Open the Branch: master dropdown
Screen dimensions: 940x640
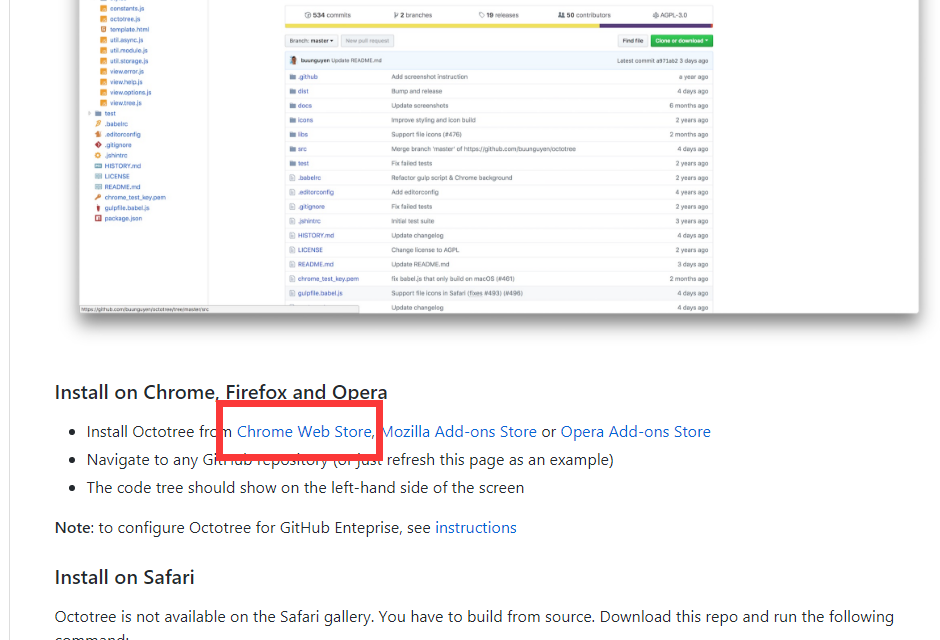click(311, 41)
